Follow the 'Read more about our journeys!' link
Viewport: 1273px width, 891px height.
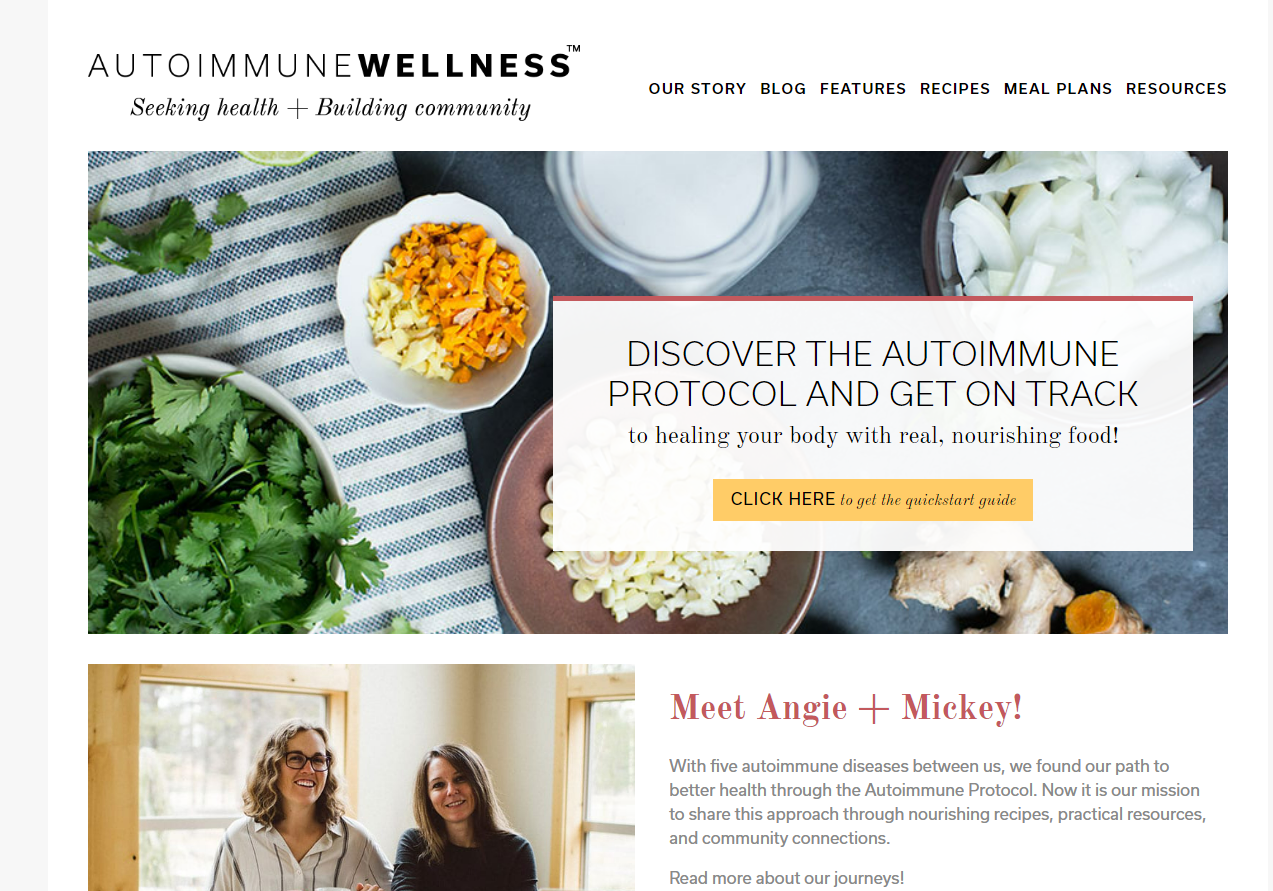[787, 878]
